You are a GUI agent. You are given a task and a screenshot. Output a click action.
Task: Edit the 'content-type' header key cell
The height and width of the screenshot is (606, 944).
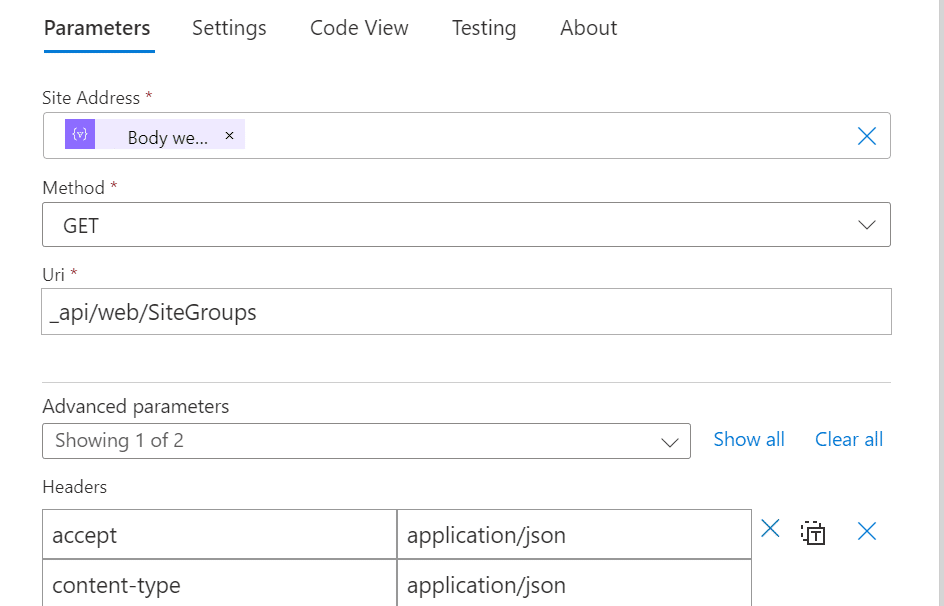[x=220, y=583]
